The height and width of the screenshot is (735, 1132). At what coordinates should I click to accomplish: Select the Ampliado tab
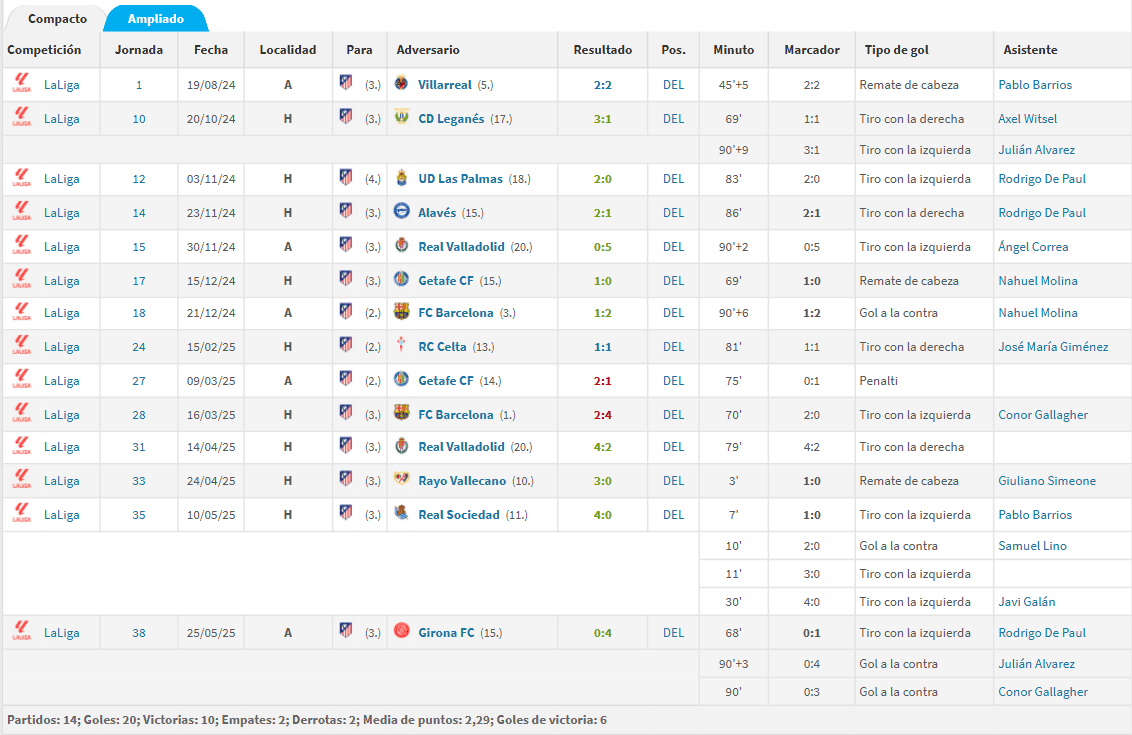156,19
